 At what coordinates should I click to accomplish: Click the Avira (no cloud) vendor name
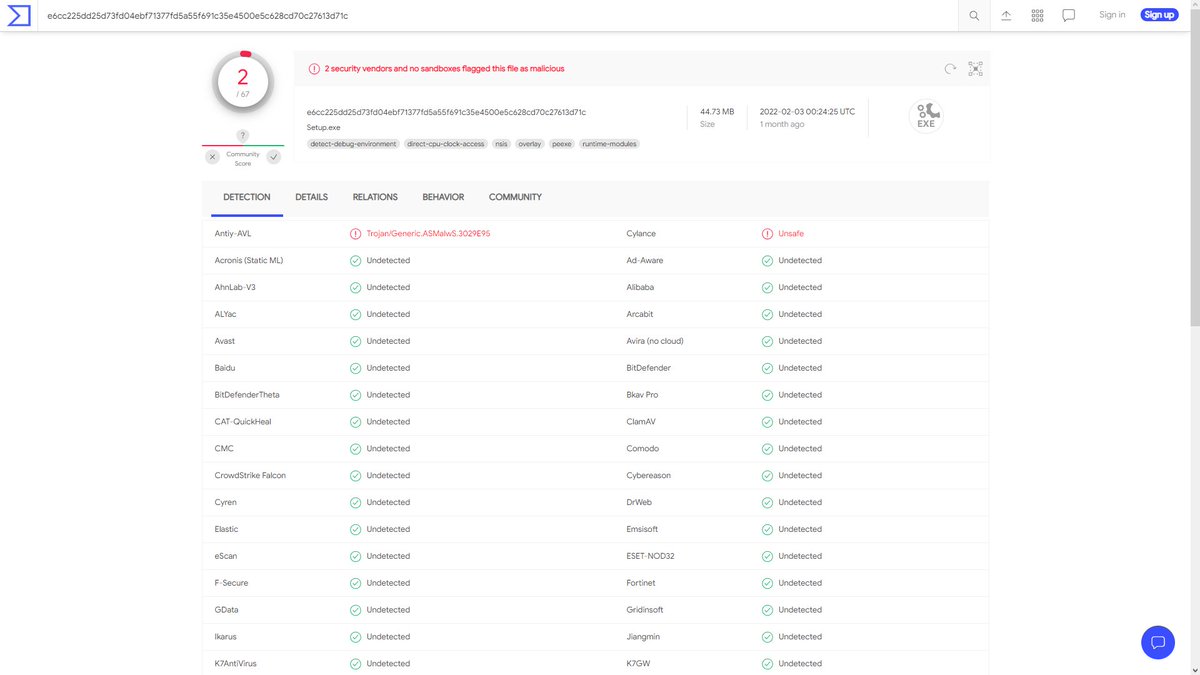point(655,341)
